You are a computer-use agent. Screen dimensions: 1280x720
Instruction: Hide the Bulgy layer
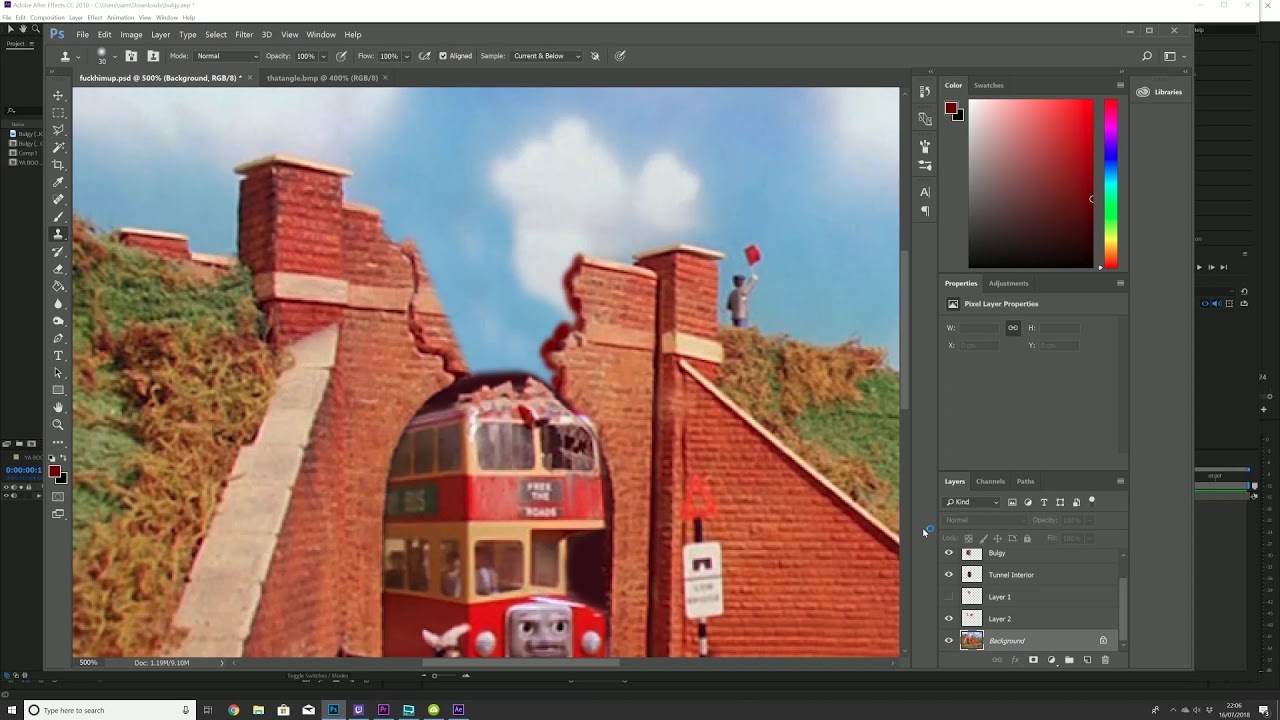coord(949,553)
